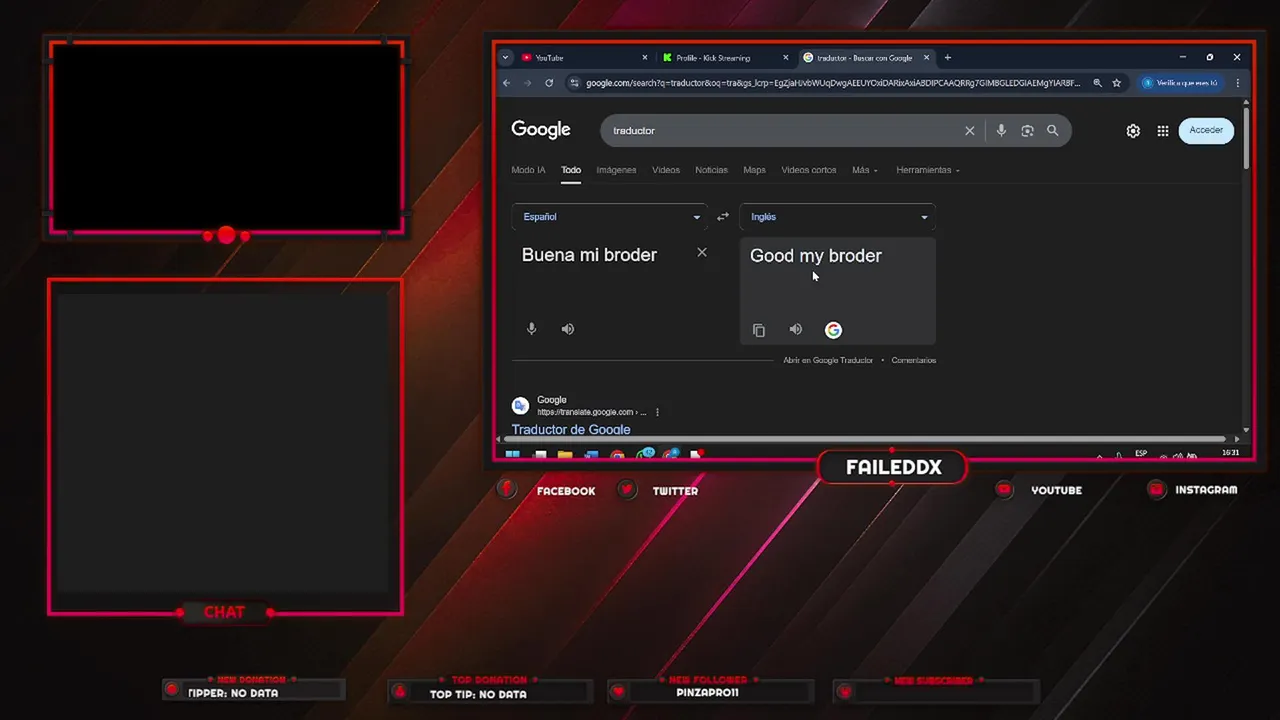This screenshot has width=1280, height=720.
Task: Start voice search with microphone
Action: coord(1001,131)
